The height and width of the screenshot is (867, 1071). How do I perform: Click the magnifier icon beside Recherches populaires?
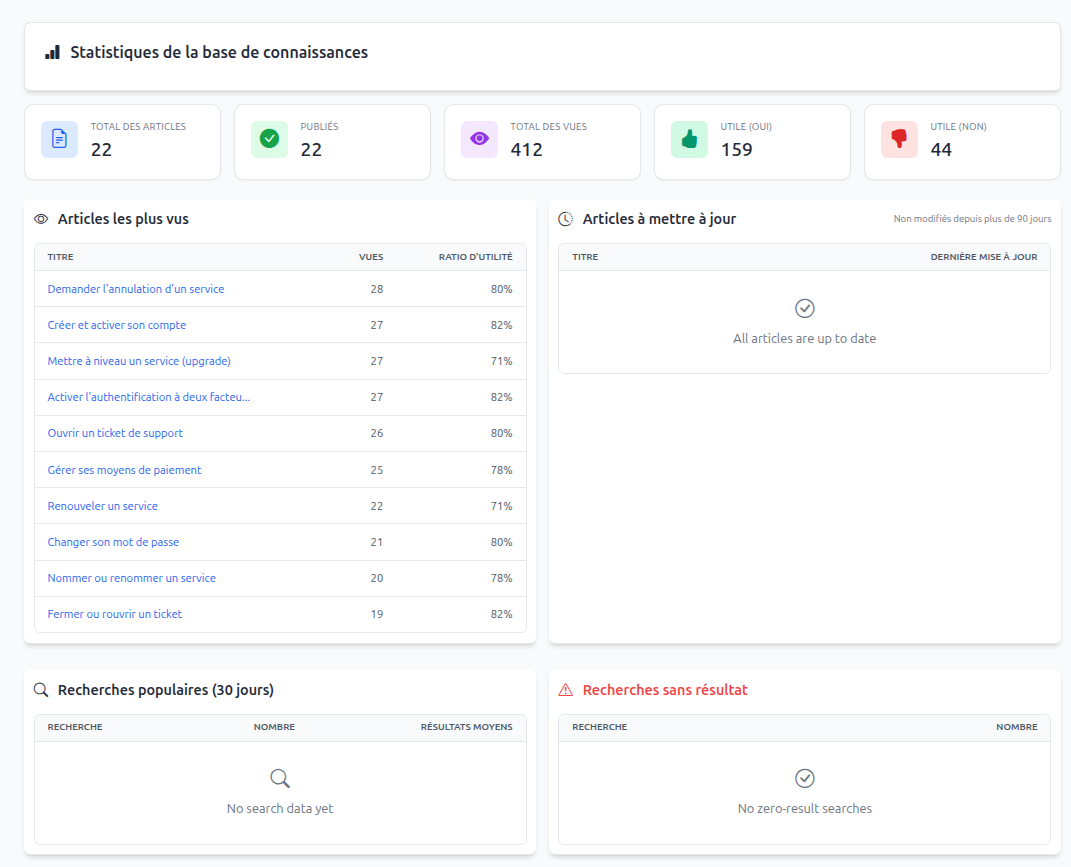click(41, 689)
